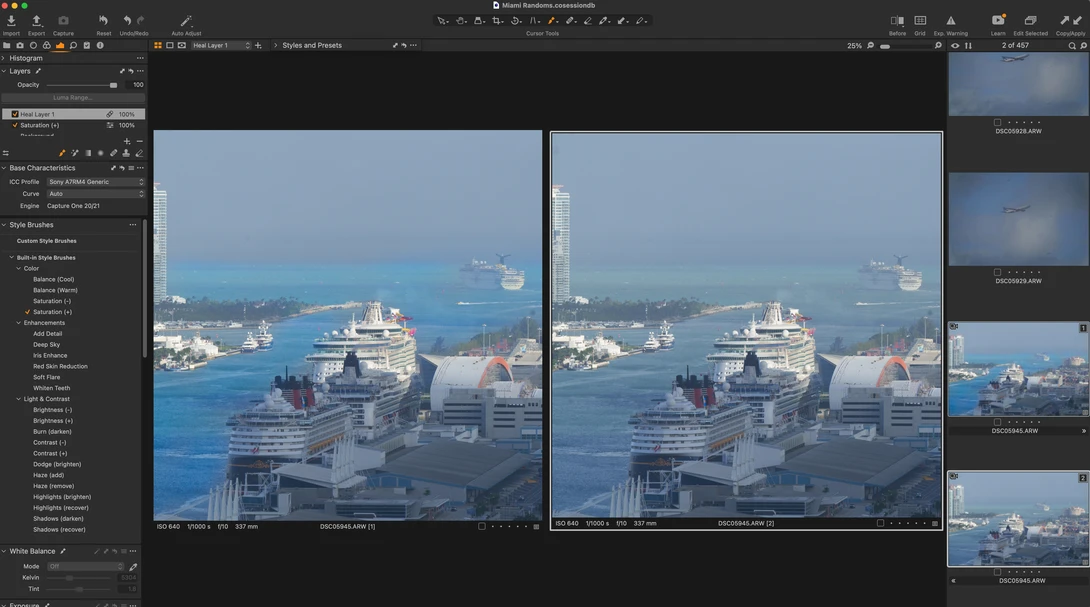
Task: Toggle browser visibility eye icon
Action: 955,46
